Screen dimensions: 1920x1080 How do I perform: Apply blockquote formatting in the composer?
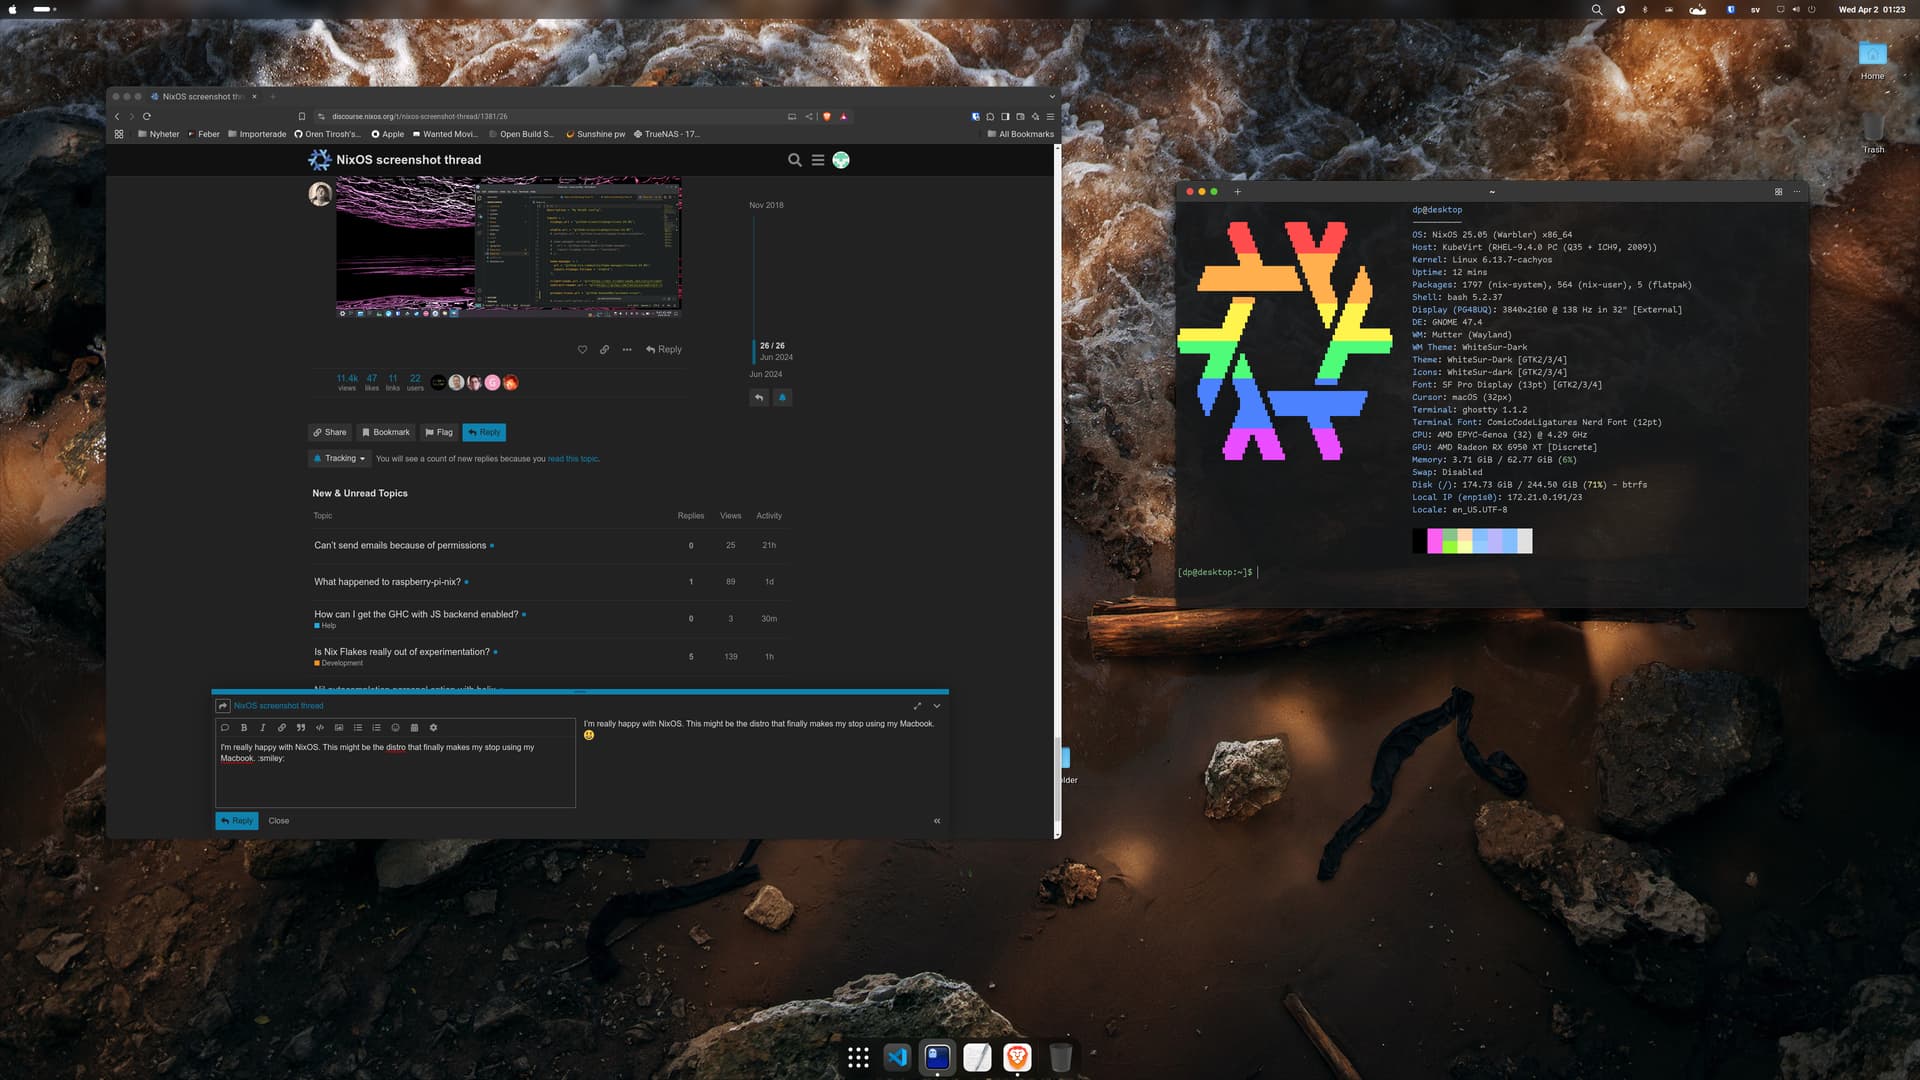tap(301, 727)
